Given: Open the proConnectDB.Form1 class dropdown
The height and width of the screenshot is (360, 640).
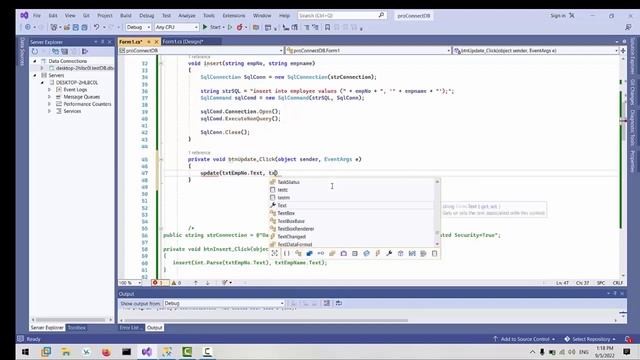Looking at the screenshot, I should click(x=368, y=51).
